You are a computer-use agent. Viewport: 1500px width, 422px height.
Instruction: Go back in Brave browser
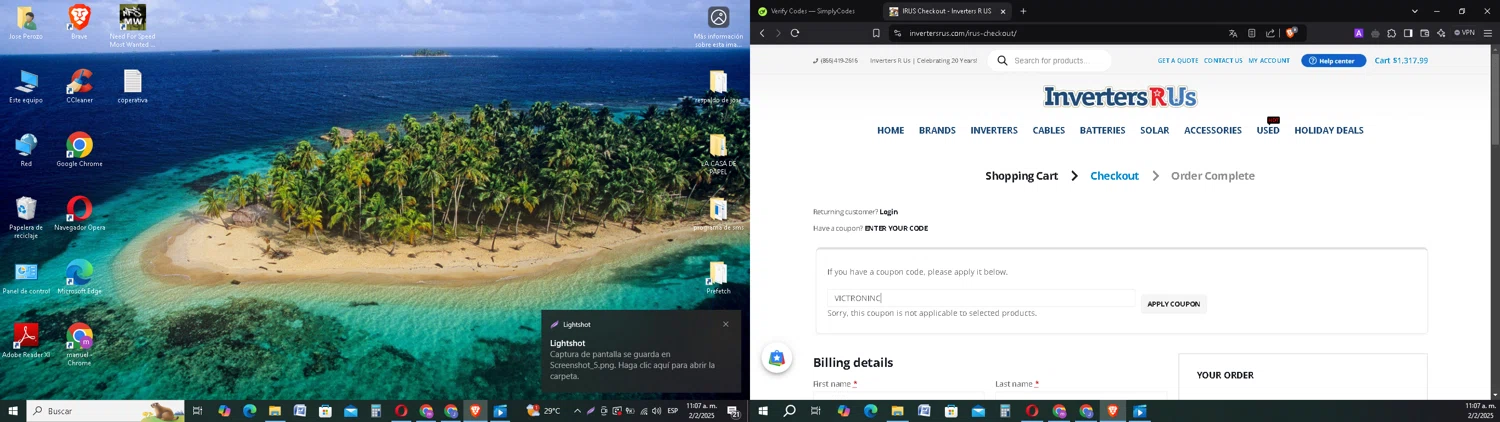[x=762, y=33]
